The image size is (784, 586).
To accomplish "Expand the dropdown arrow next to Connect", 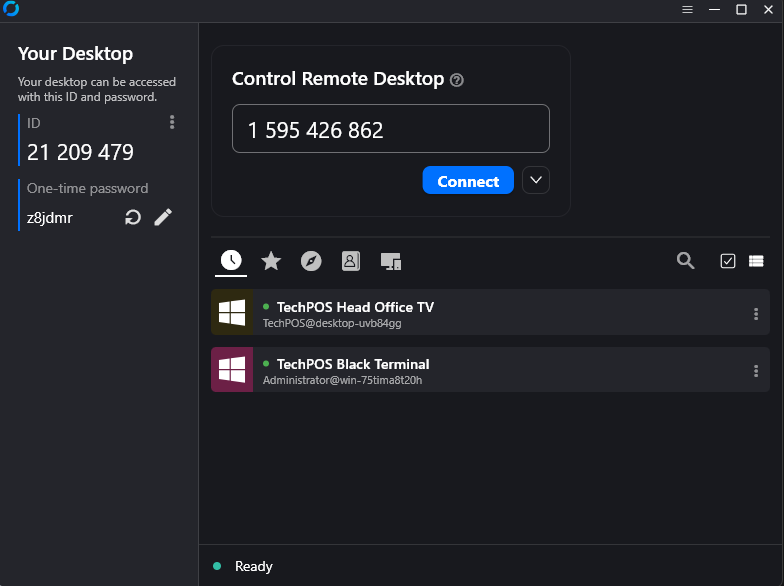I will click(x=536, y=180).
